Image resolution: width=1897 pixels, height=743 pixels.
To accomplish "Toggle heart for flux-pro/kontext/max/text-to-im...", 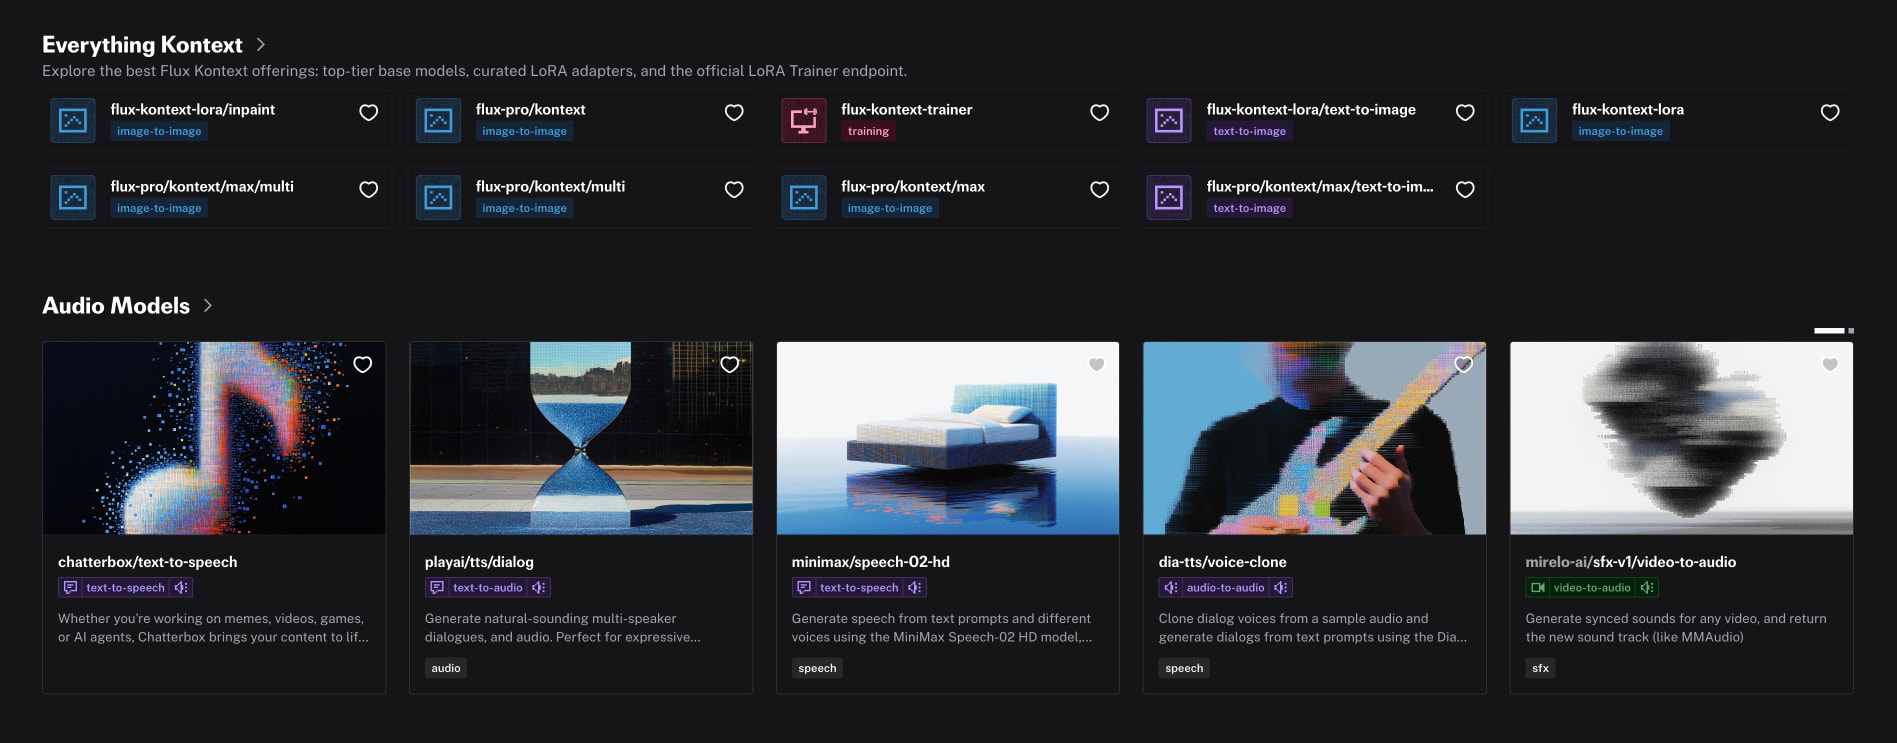I will pos(1465,190).
